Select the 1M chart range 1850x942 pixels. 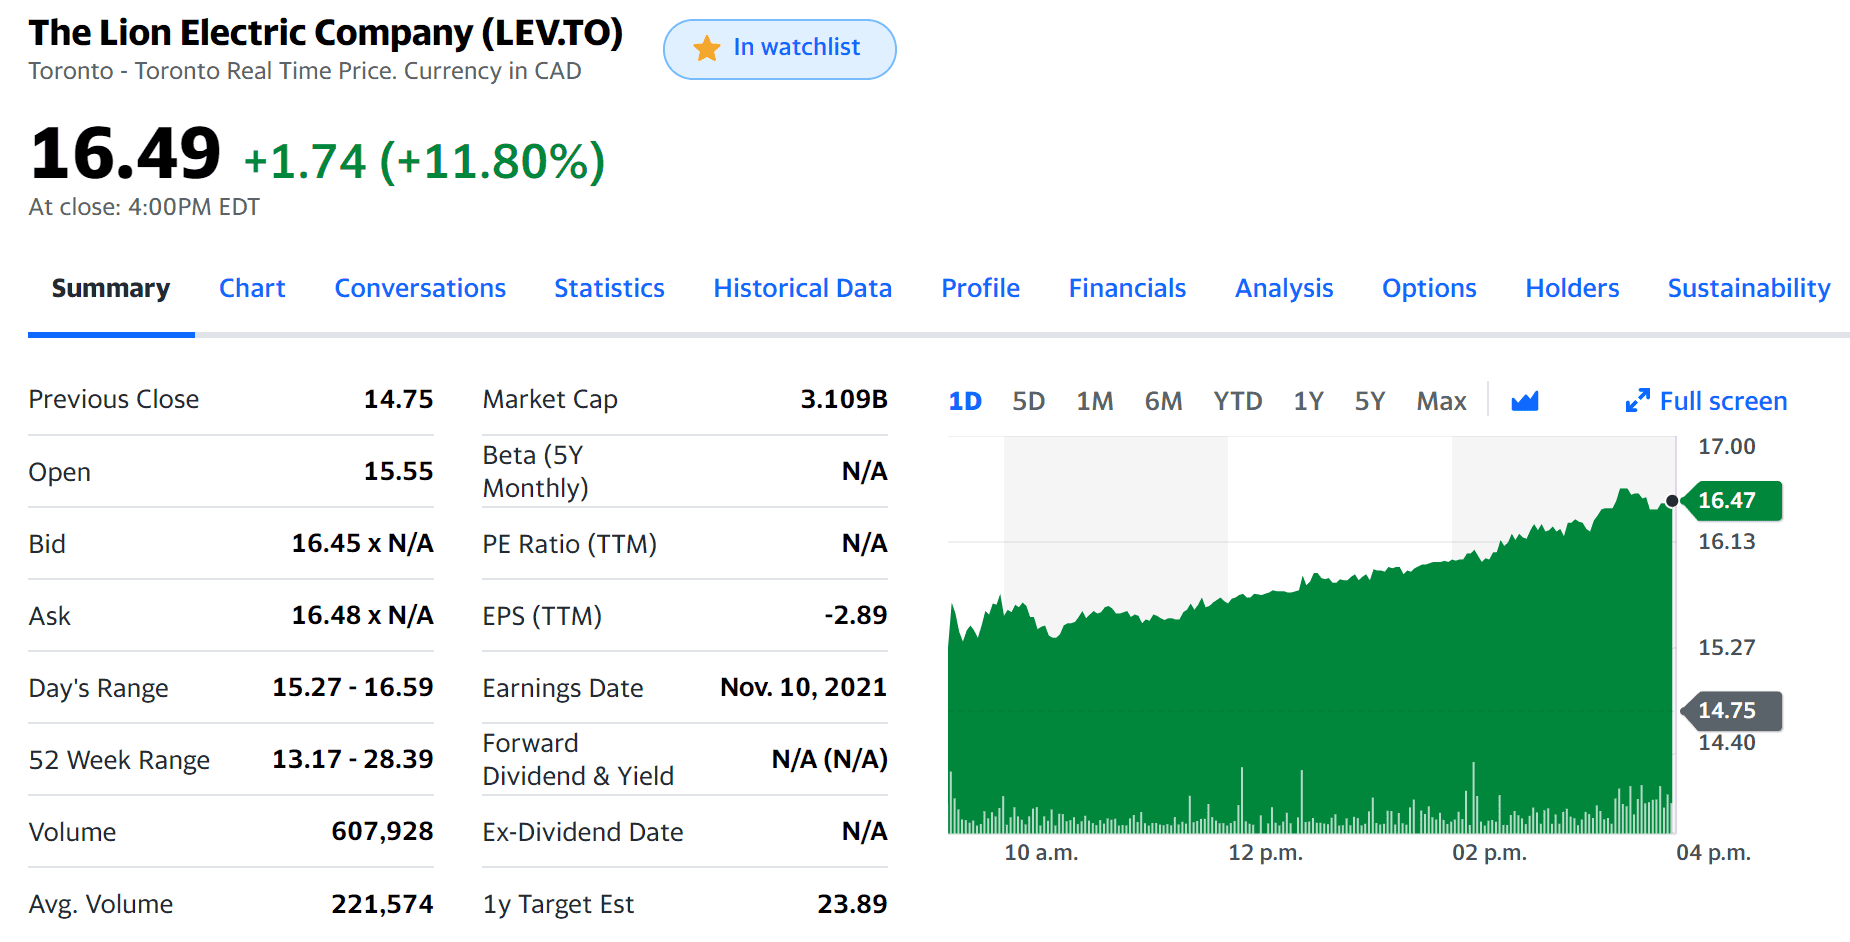click(x=1094, y=400)
